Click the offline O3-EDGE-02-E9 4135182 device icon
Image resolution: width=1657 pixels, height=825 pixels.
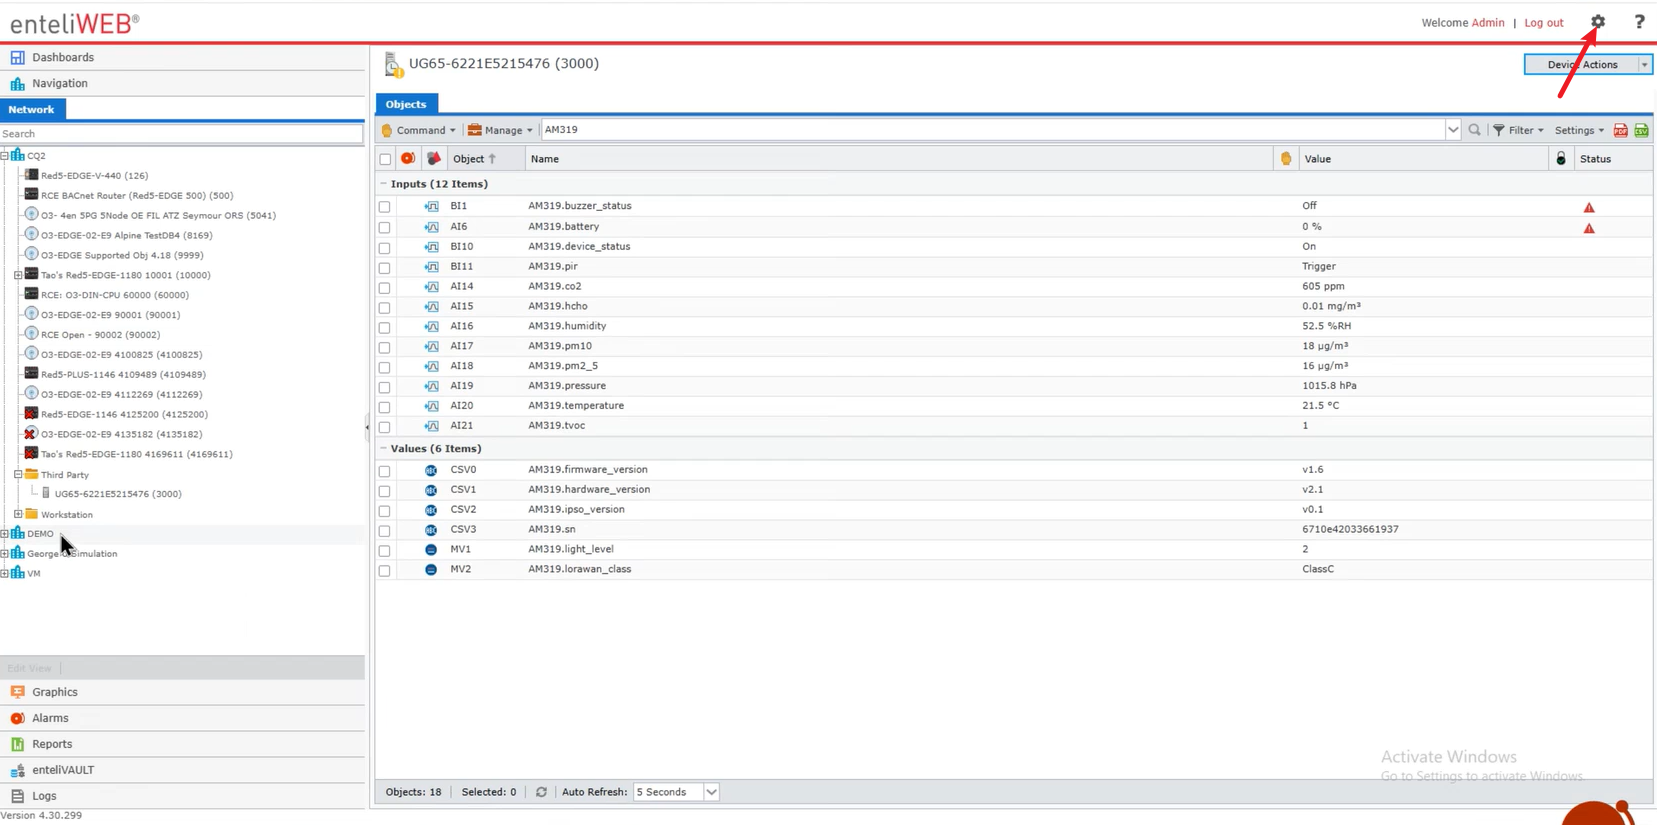(31, 434)
